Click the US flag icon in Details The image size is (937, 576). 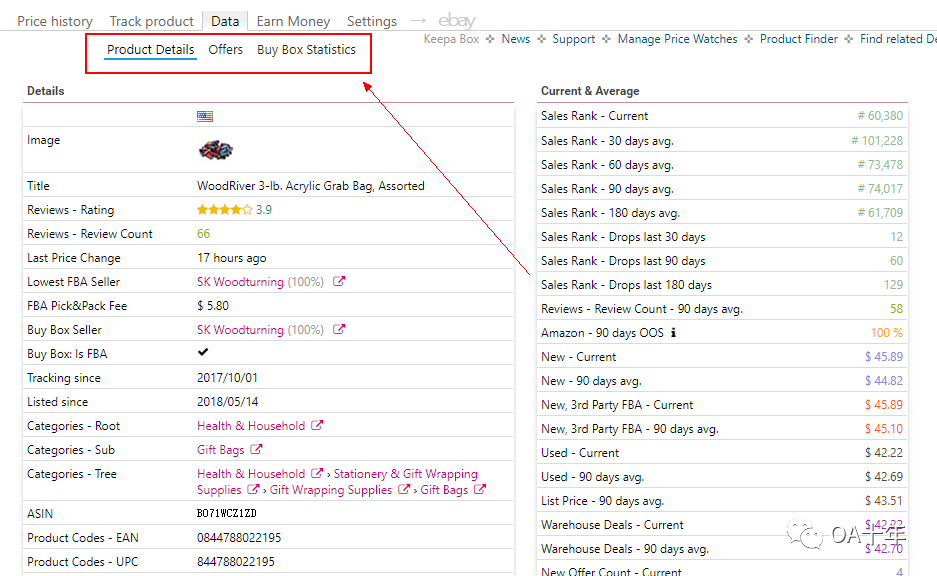click(x=205, y=116)
